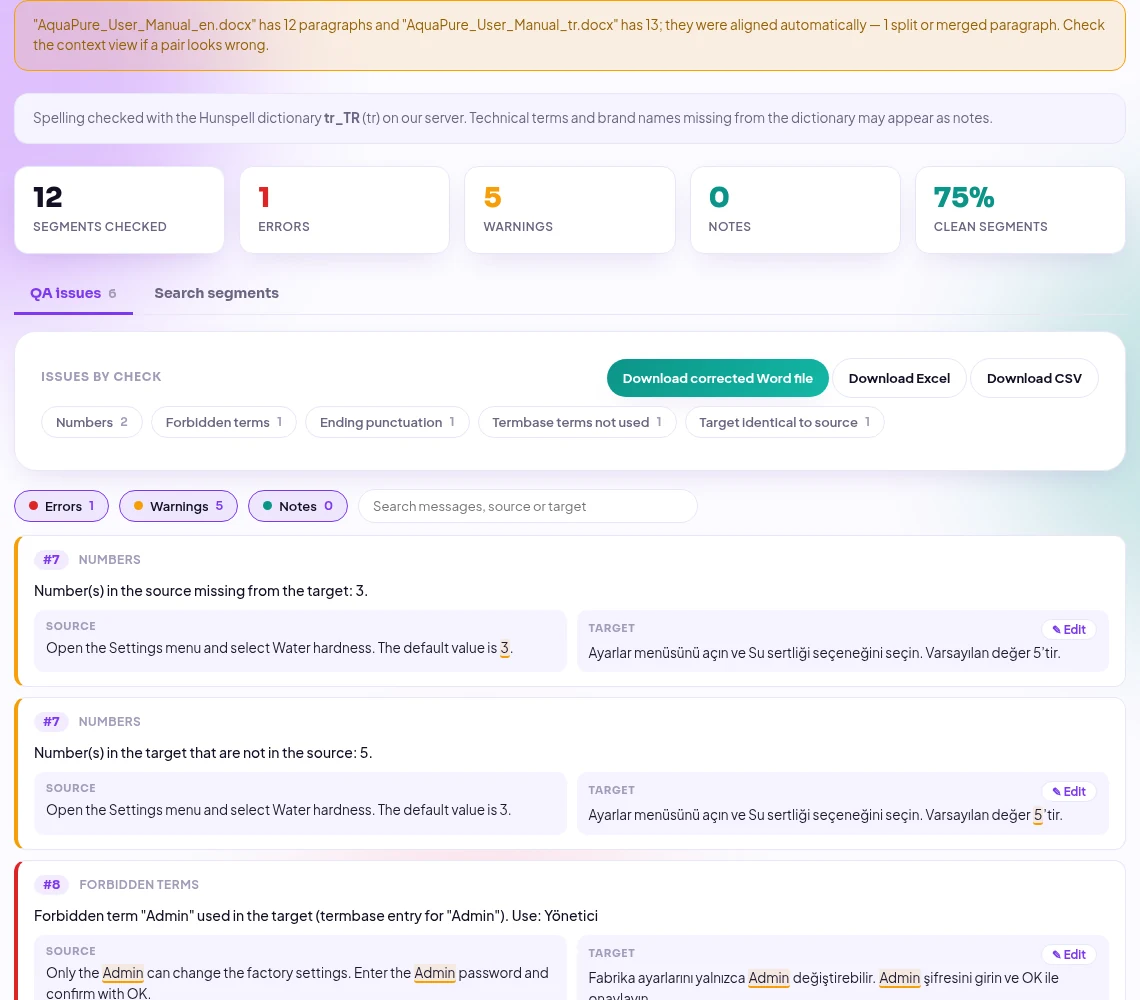Open the QA issues tab
Image resolution: width=1140 pixels, height=1000 pixels.
click(x=73, y=293)
